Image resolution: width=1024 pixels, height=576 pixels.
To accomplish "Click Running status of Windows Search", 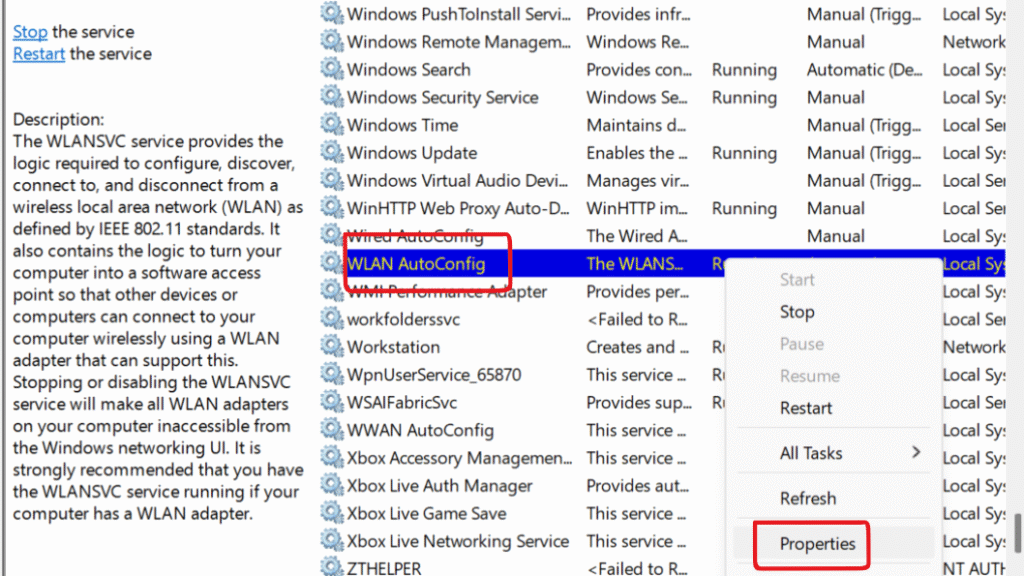I will pyautogui.click(x=744, y=69).
